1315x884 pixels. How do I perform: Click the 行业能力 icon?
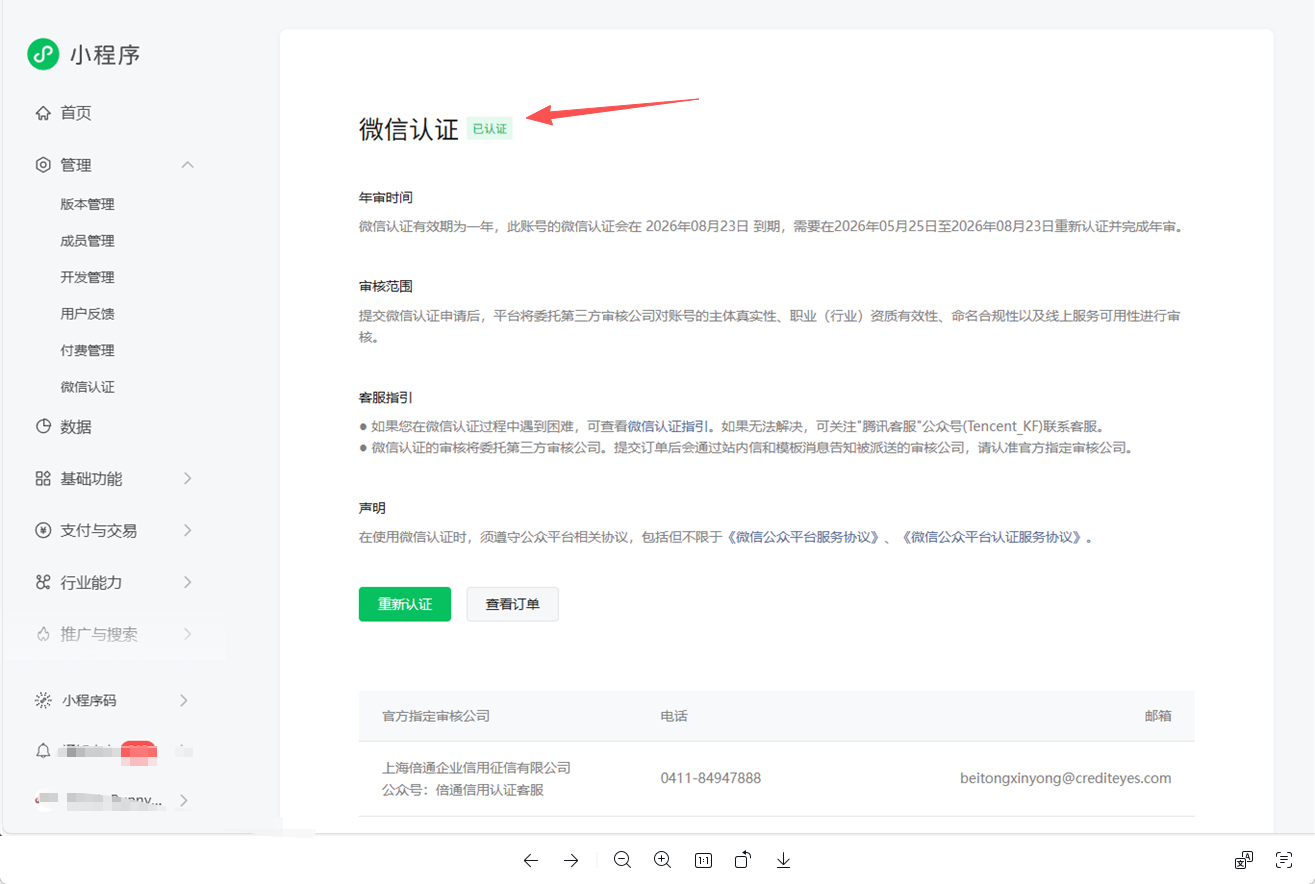point(43,583)
